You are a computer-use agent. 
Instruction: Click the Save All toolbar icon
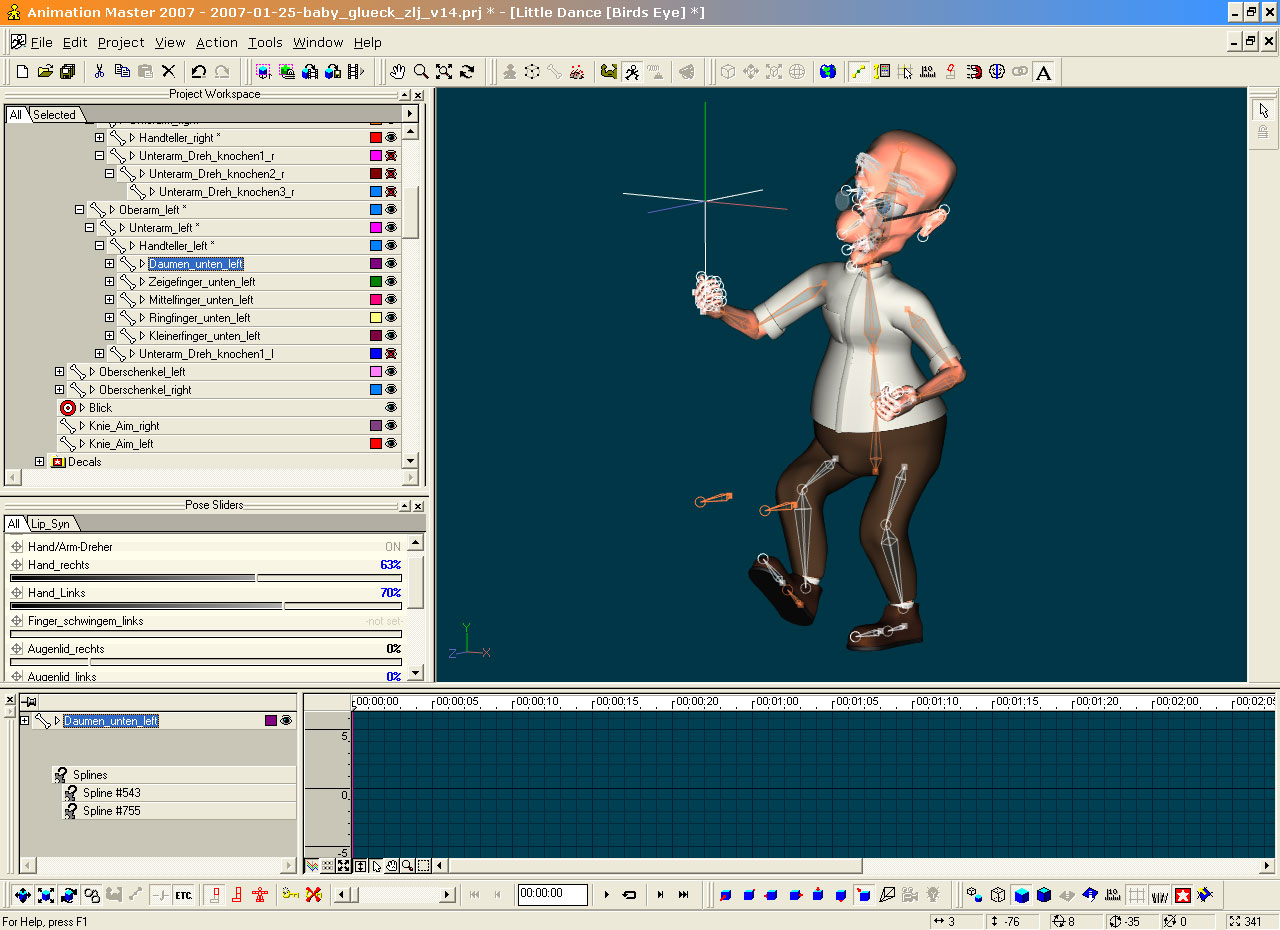68,72
